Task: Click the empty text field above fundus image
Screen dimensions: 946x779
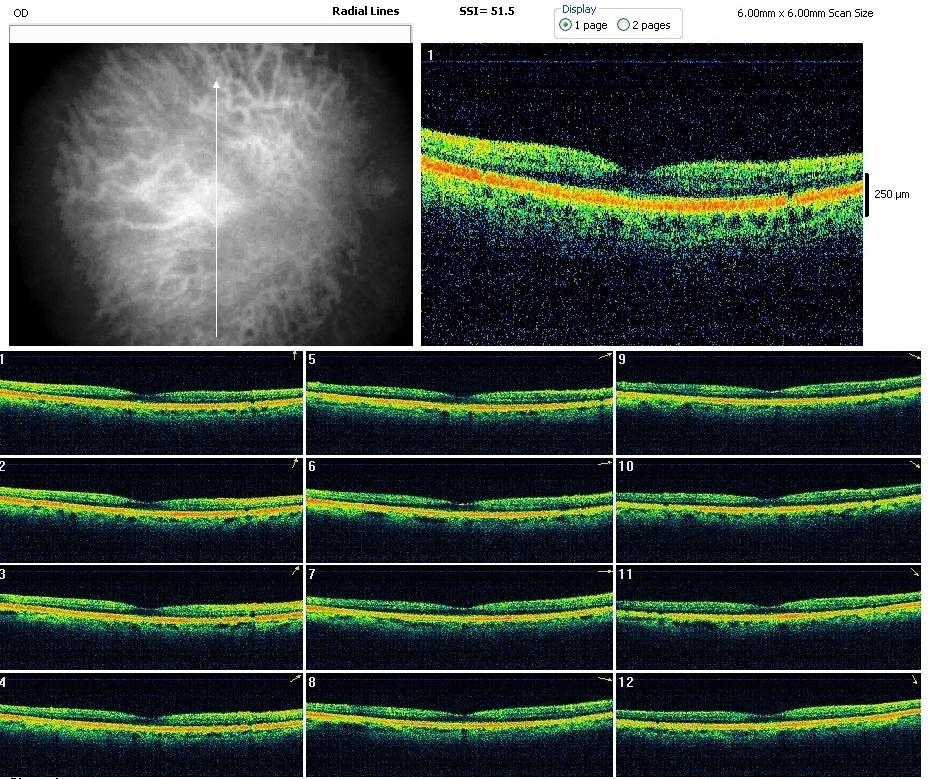Action: (210, 34)
